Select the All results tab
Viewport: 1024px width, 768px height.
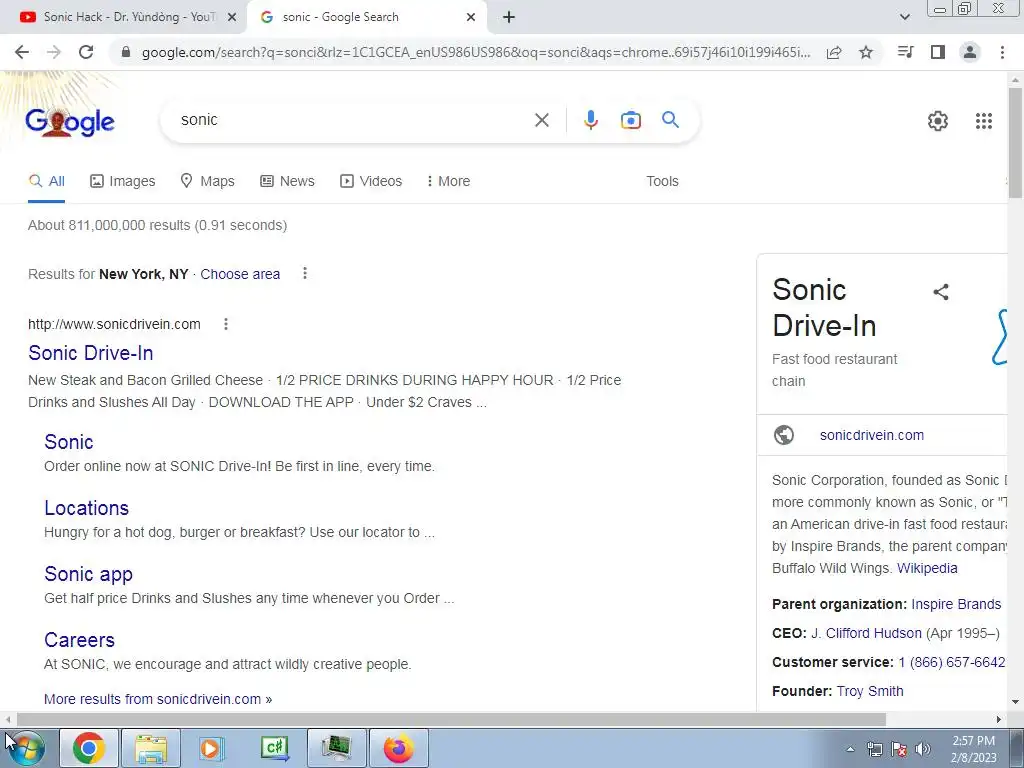(46, 182)
